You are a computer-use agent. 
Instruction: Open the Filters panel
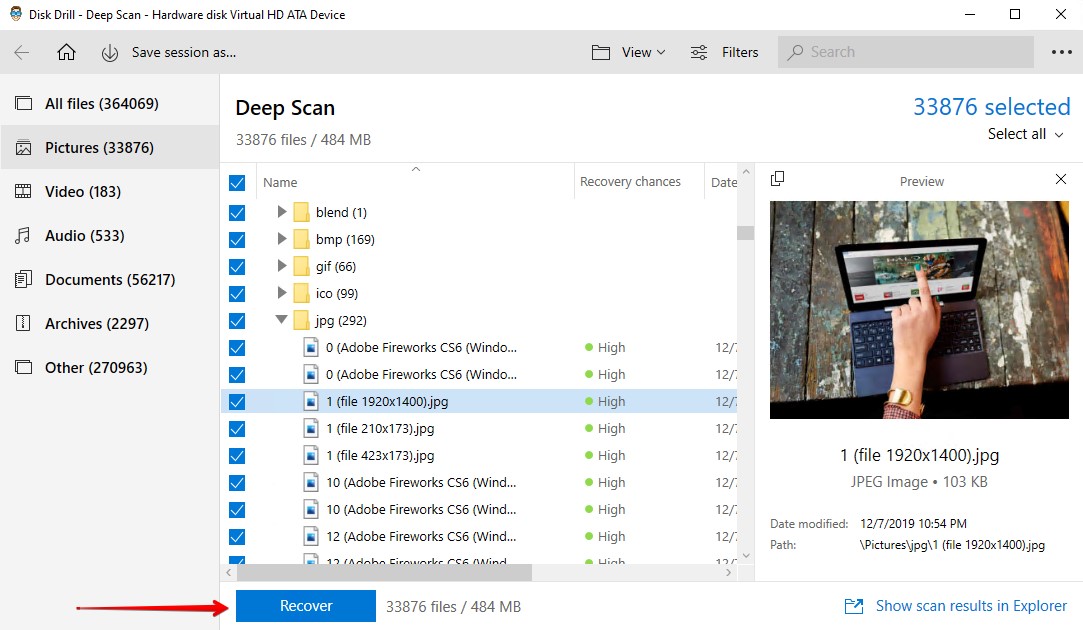point(740,52)
